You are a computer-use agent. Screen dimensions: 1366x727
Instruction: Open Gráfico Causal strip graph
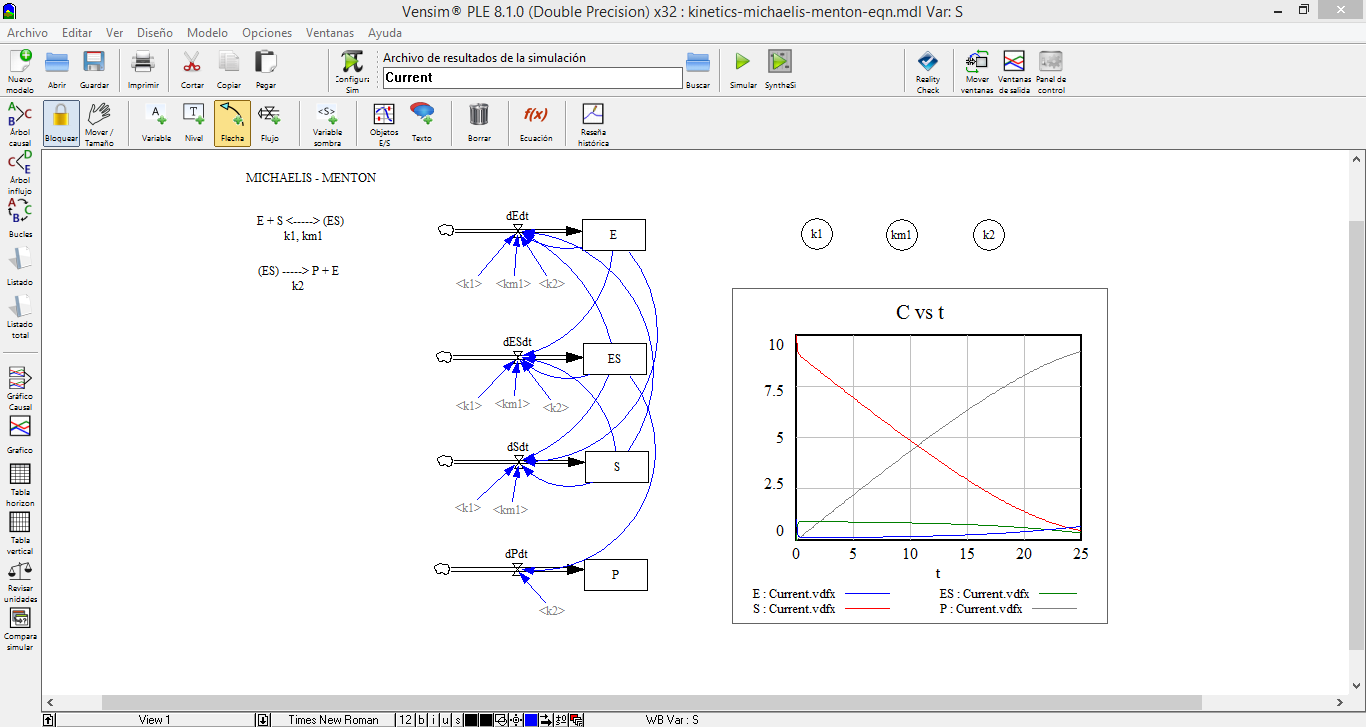point(20,388)
